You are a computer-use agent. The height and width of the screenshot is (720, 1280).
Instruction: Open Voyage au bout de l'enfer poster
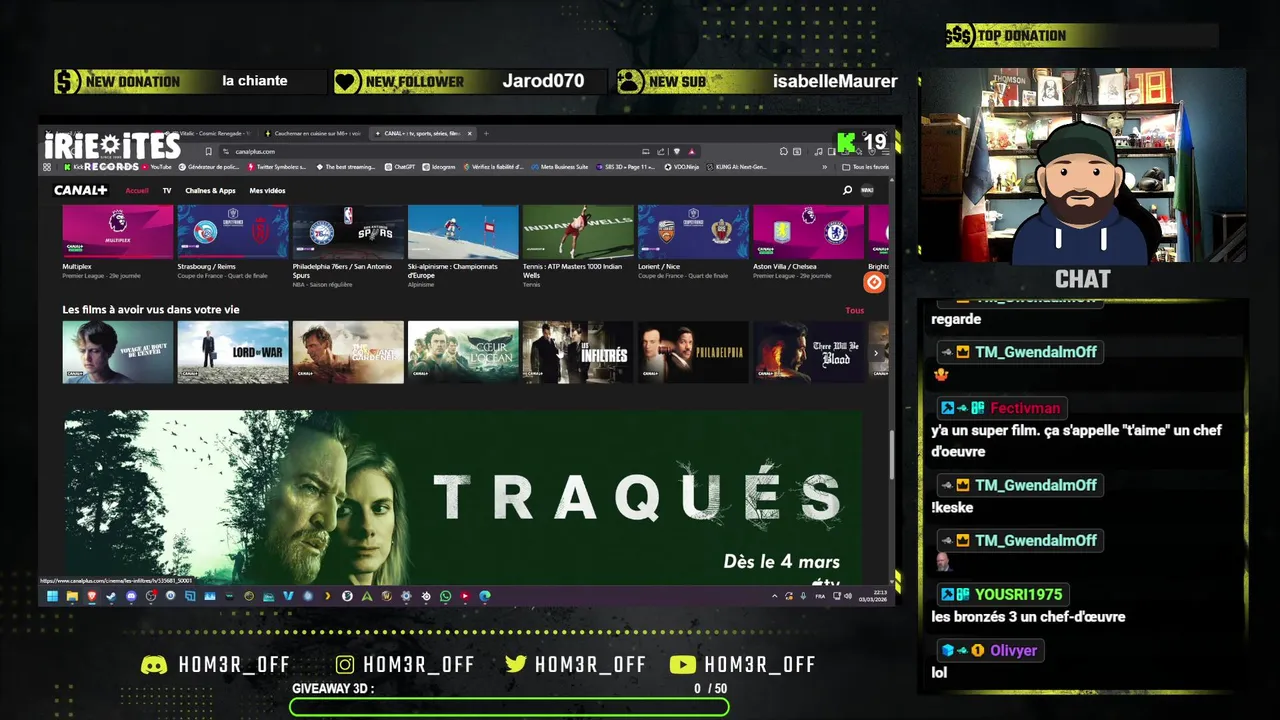118,352
